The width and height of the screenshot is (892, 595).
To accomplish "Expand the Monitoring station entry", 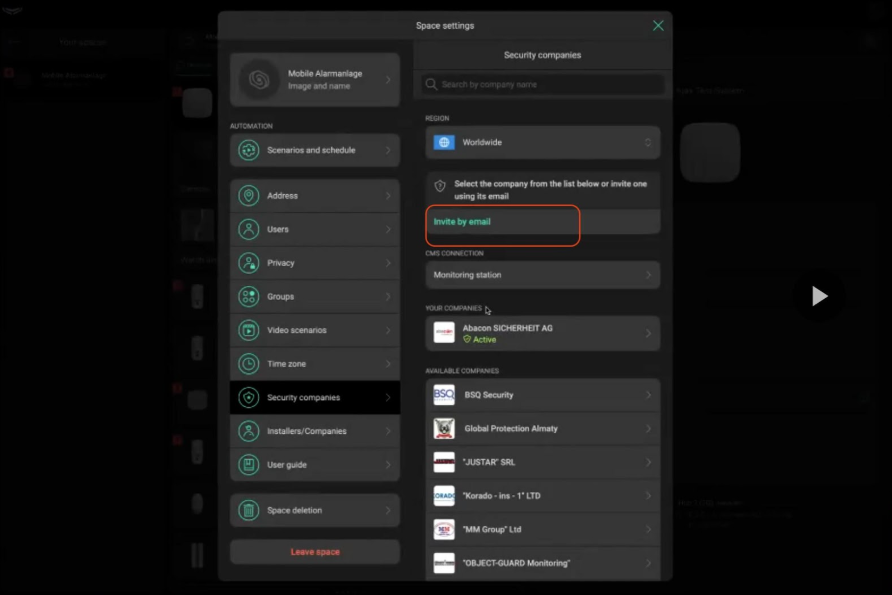I will (x=541, y=274).
